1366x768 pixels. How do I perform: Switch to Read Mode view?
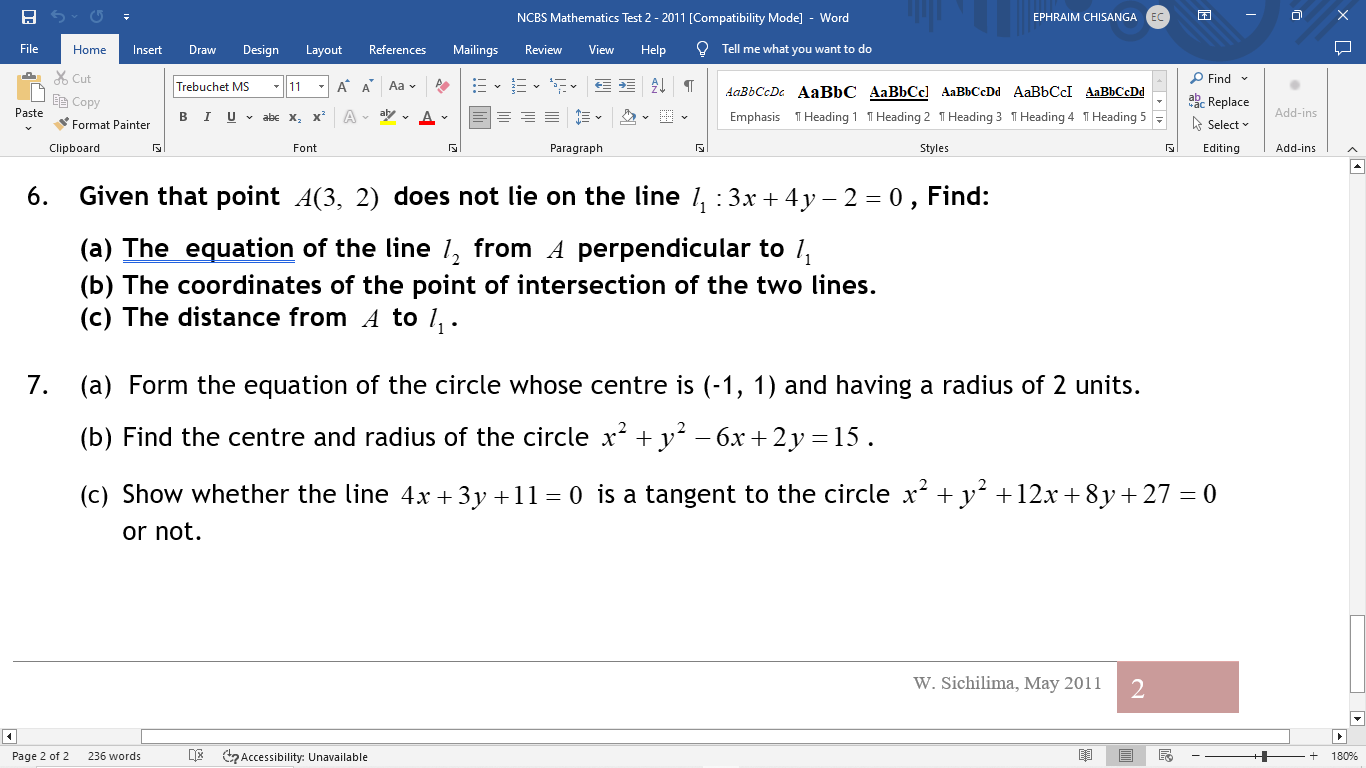click(1086, 756)
